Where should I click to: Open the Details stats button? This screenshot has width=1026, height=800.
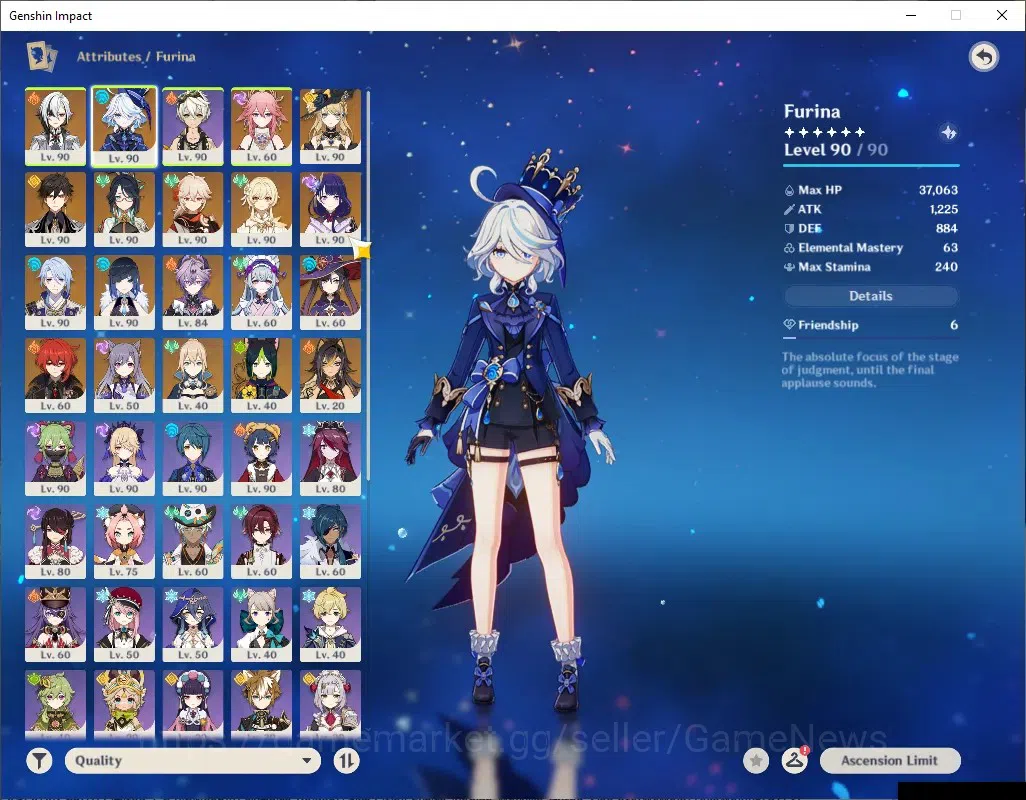[x=871, y=296]
